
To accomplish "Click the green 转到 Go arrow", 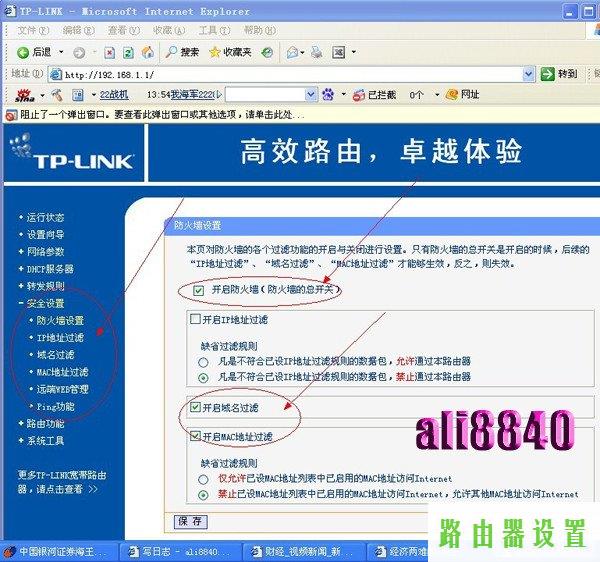I will click(x=547, y=74).
